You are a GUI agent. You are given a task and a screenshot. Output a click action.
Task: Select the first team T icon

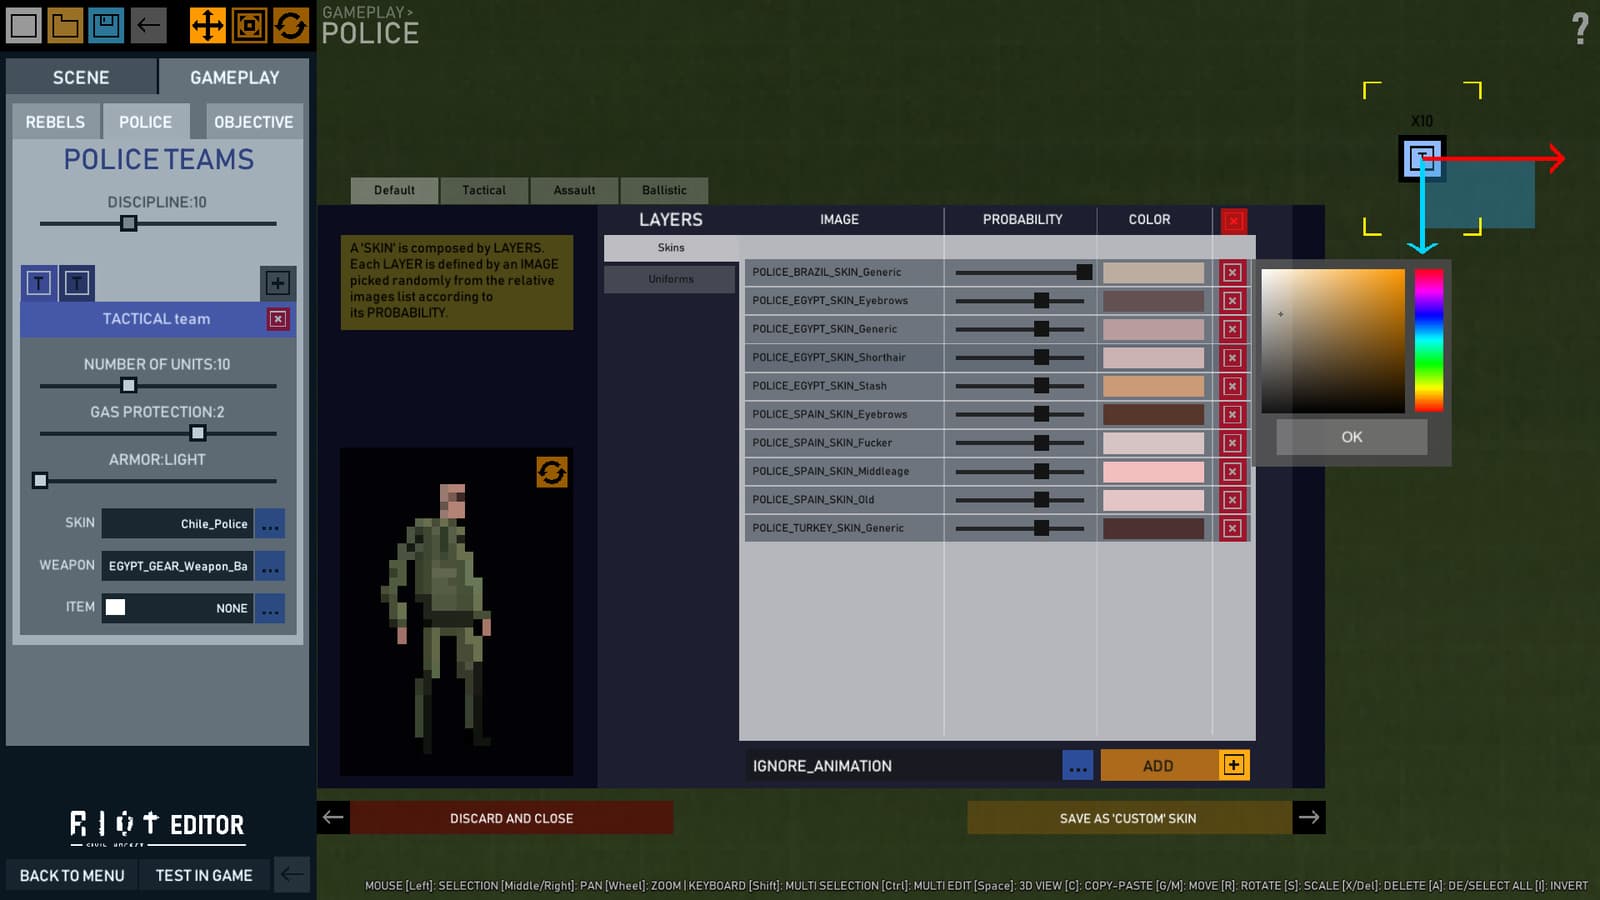(38, 283)
